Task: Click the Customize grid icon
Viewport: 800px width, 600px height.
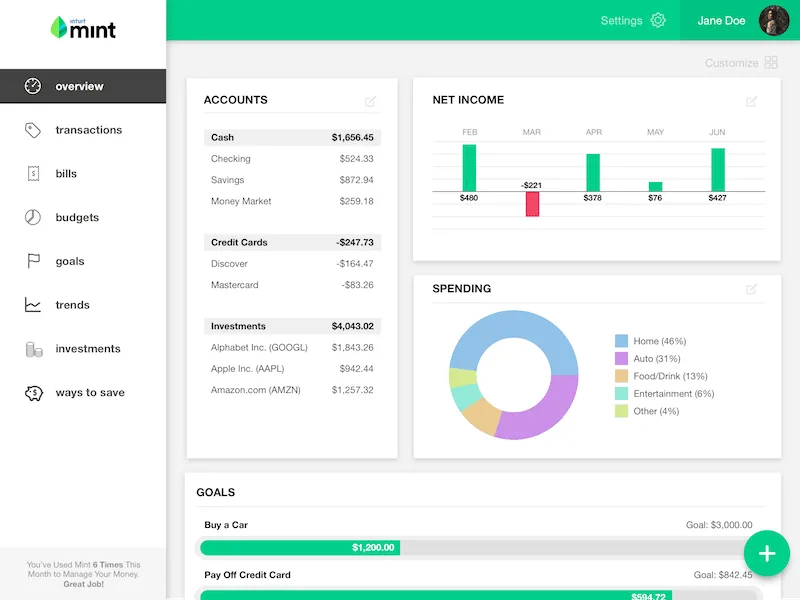Action: click(x=771, y=63)
